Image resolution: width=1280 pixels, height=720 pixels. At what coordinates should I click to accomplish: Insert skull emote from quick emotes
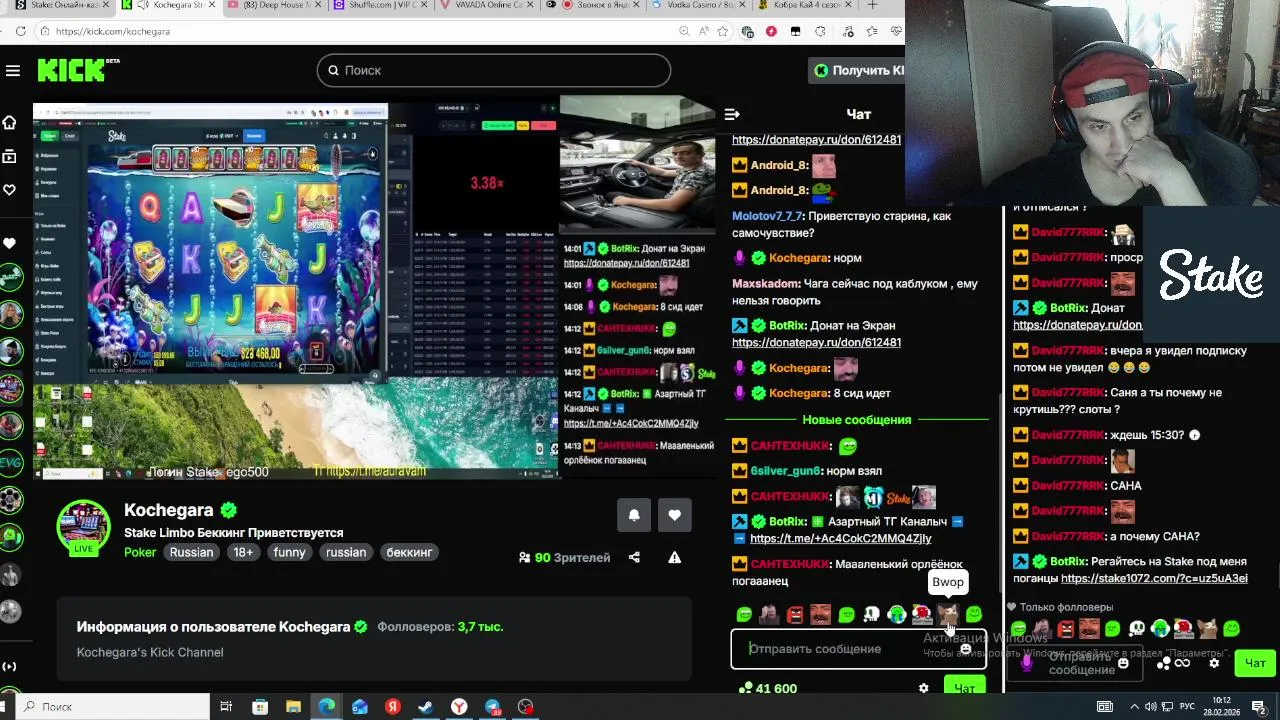point(871,614)
